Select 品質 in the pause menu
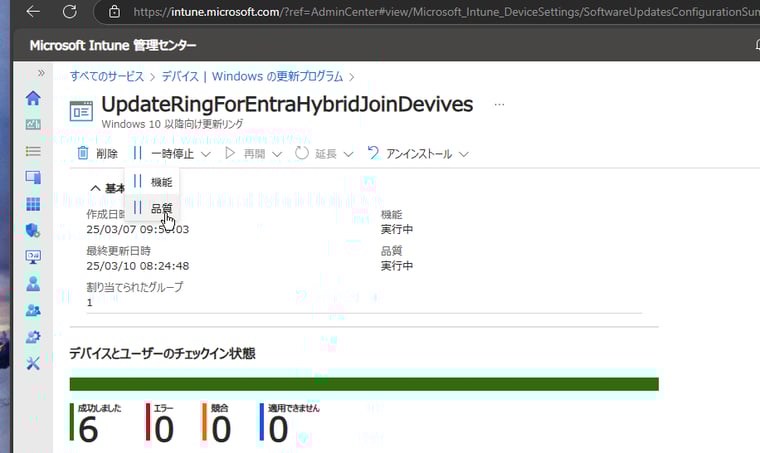The height and width of the screenshot is (453, 760). [x=153, y=208]
